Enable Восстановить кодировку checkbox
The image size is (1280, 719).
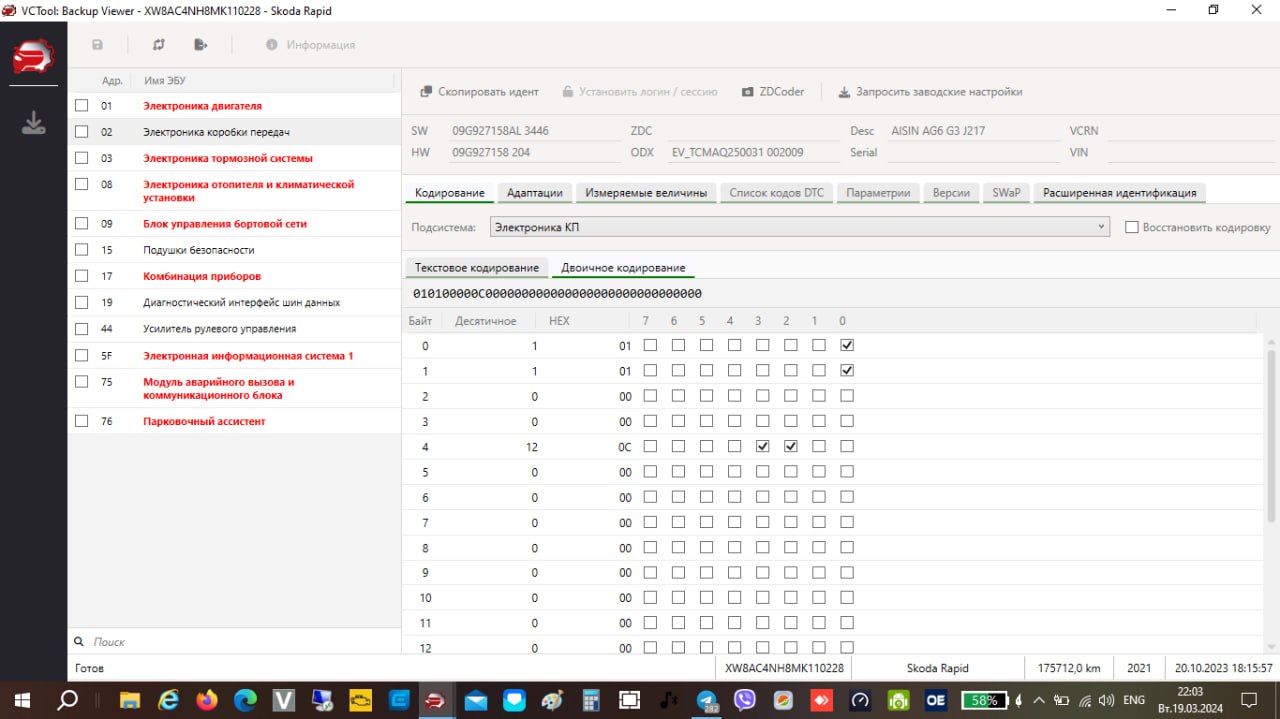[1132, 227]
